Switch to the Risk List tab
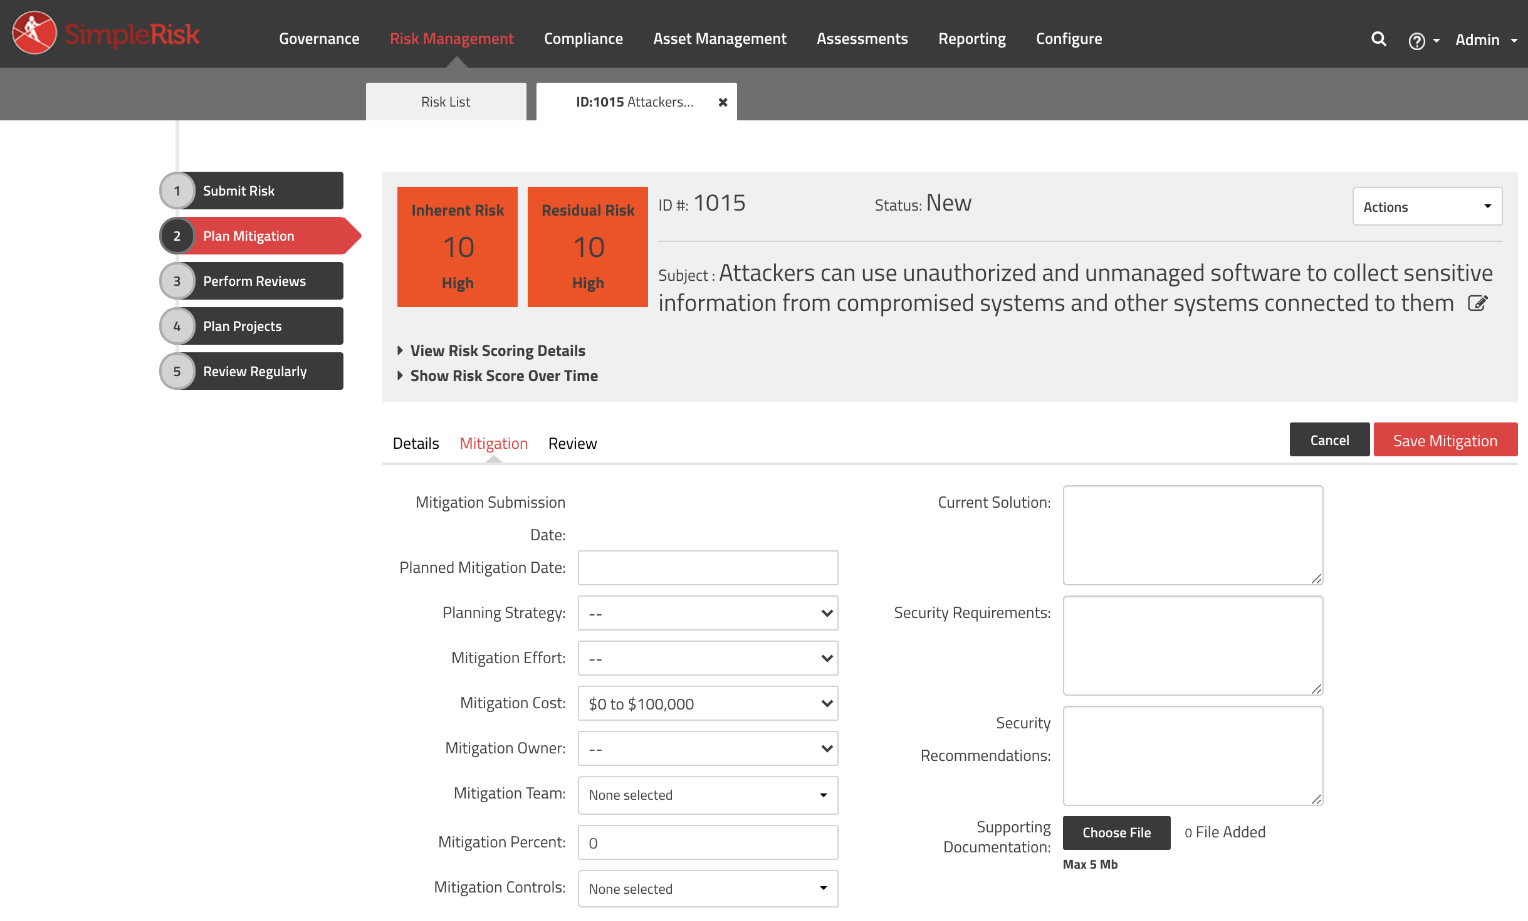The height and width of the screenshot is (921, 1528). 446,101
